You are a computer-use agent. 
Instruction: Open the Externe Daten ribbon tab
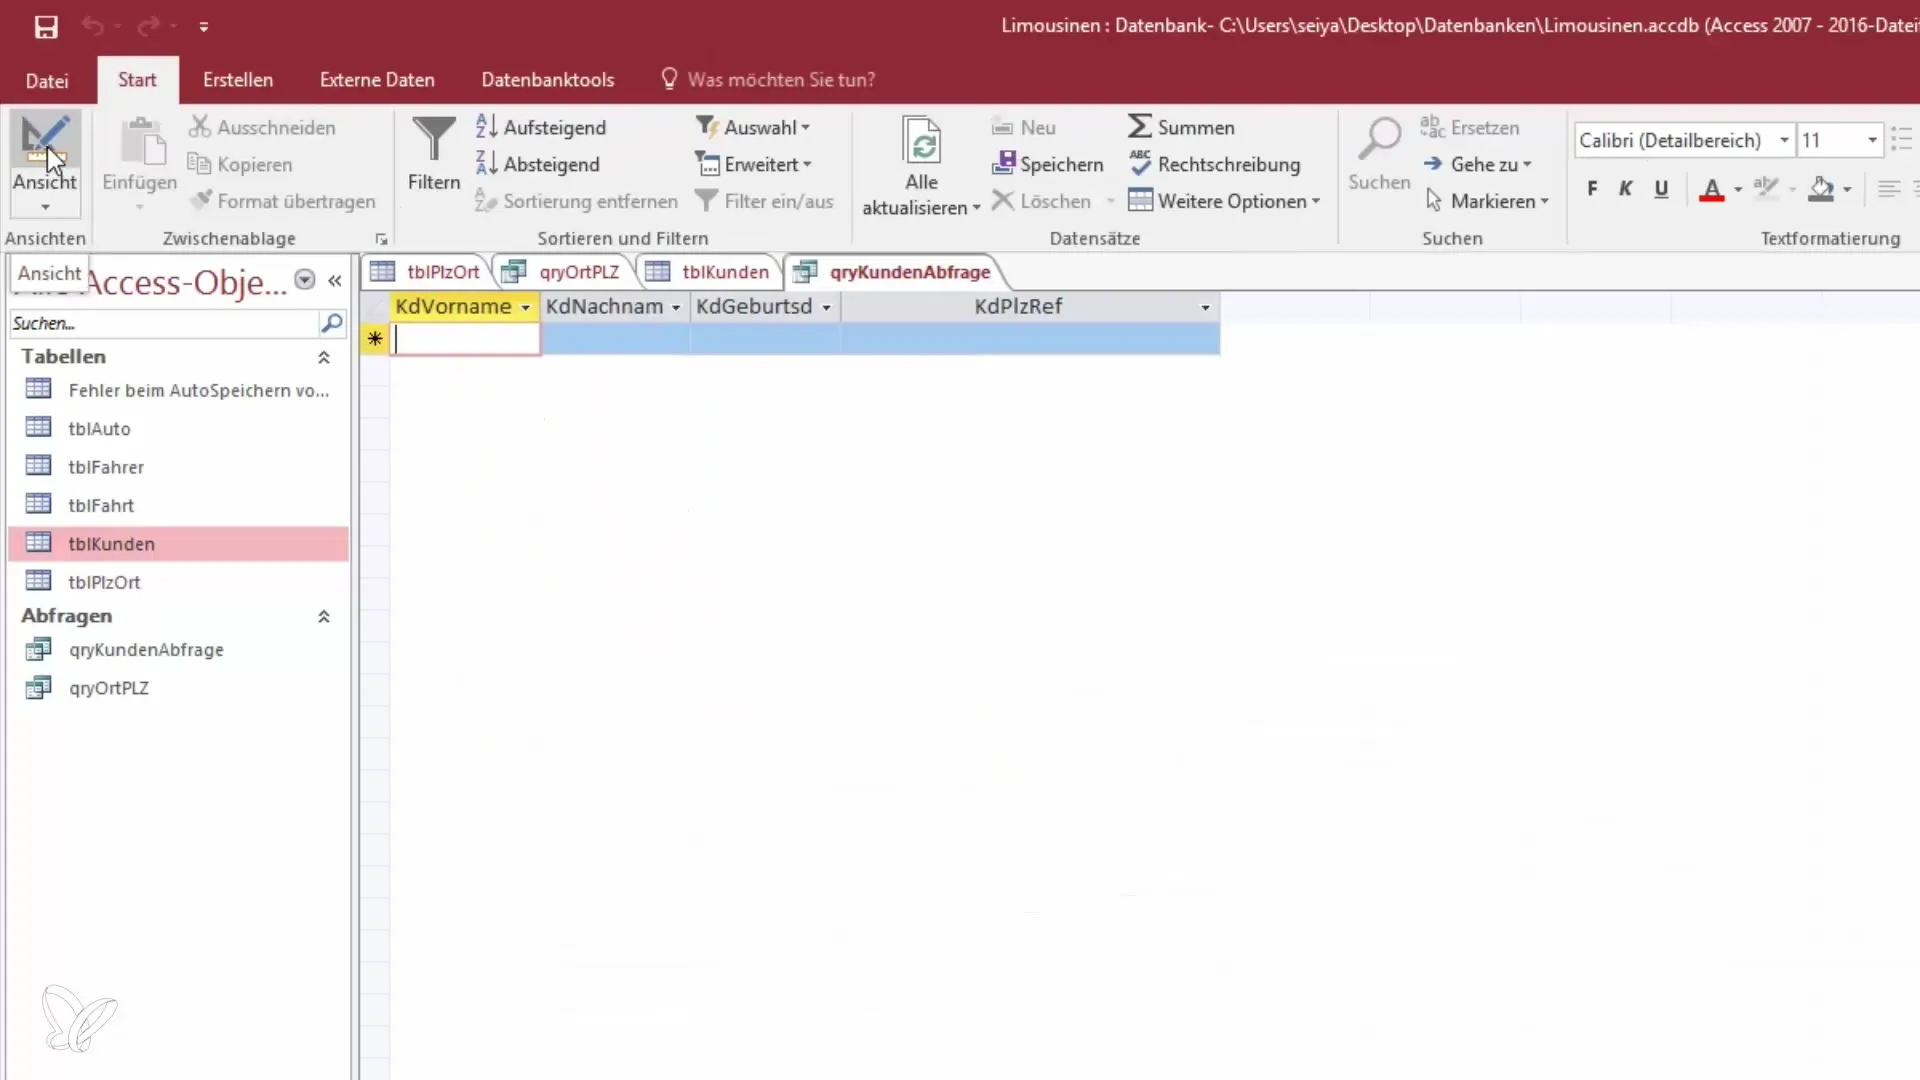tap(377, 80)
